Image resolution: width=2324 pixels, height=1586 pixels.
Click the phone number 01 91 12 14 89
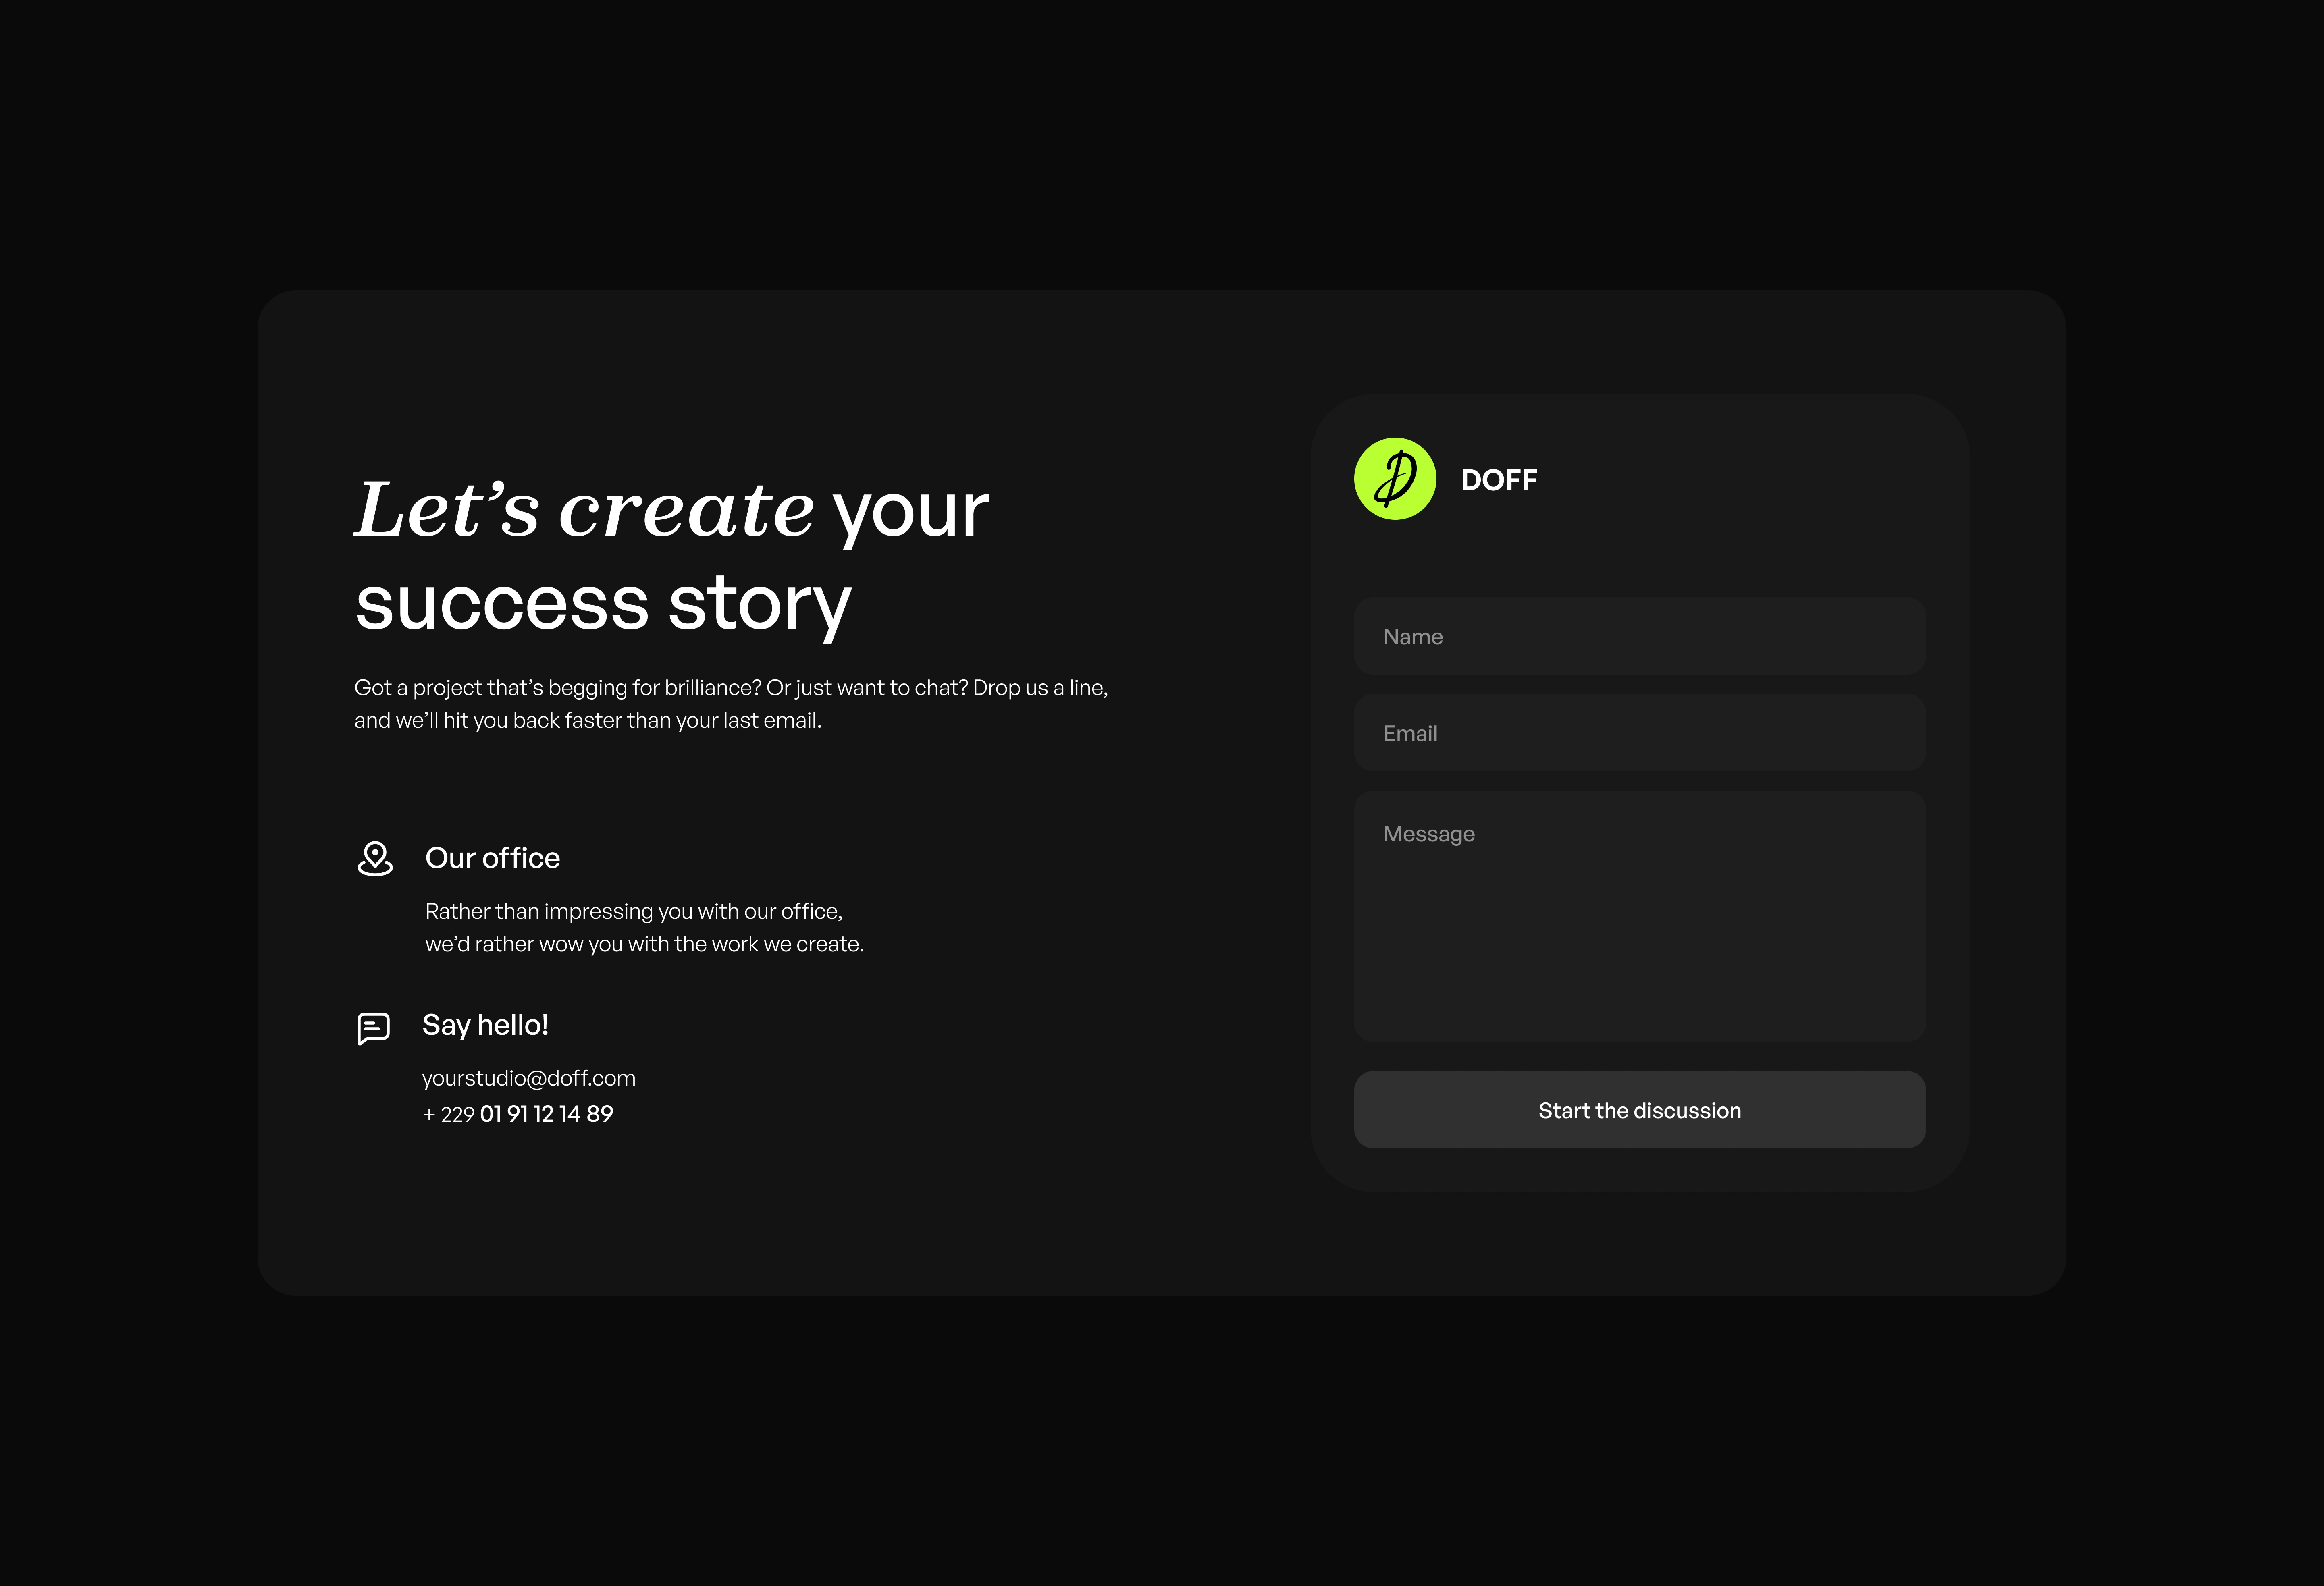click(546, 1113)
